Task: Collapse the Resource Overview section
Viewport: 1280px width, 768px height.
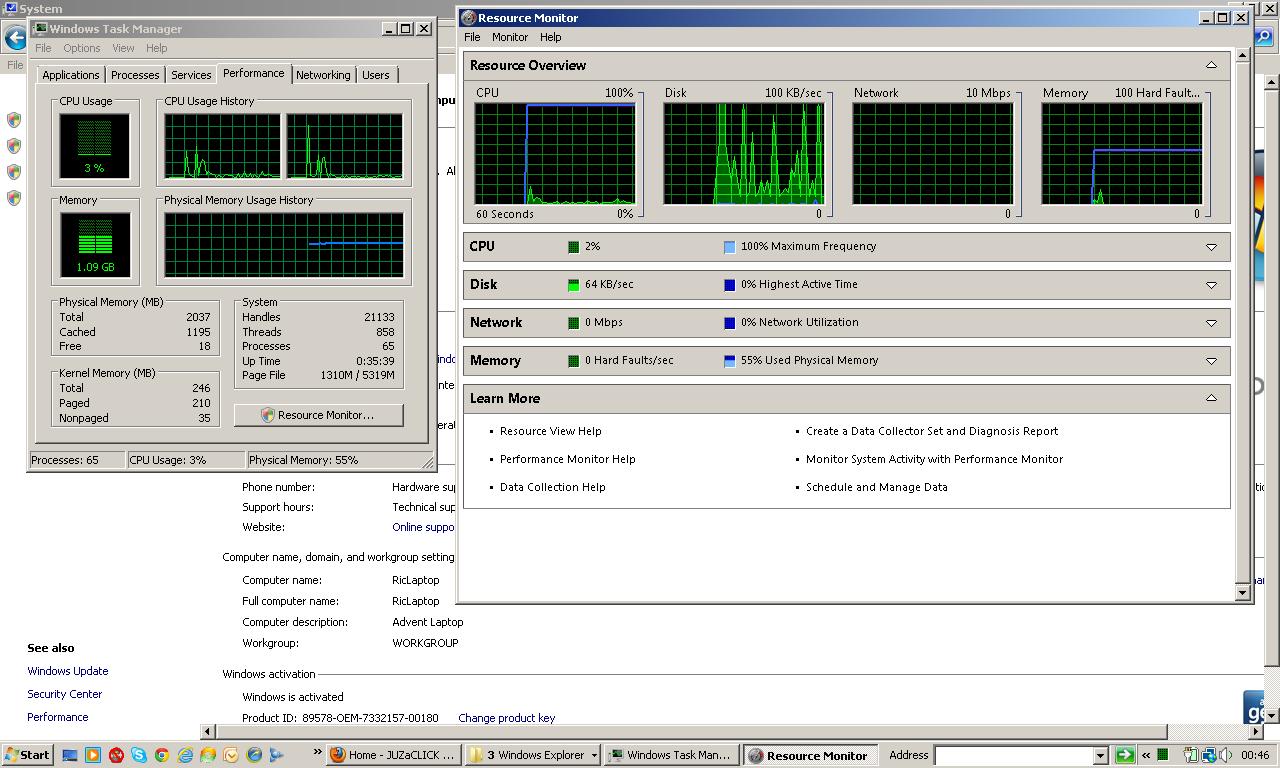Action: [x=1211, y=65]
